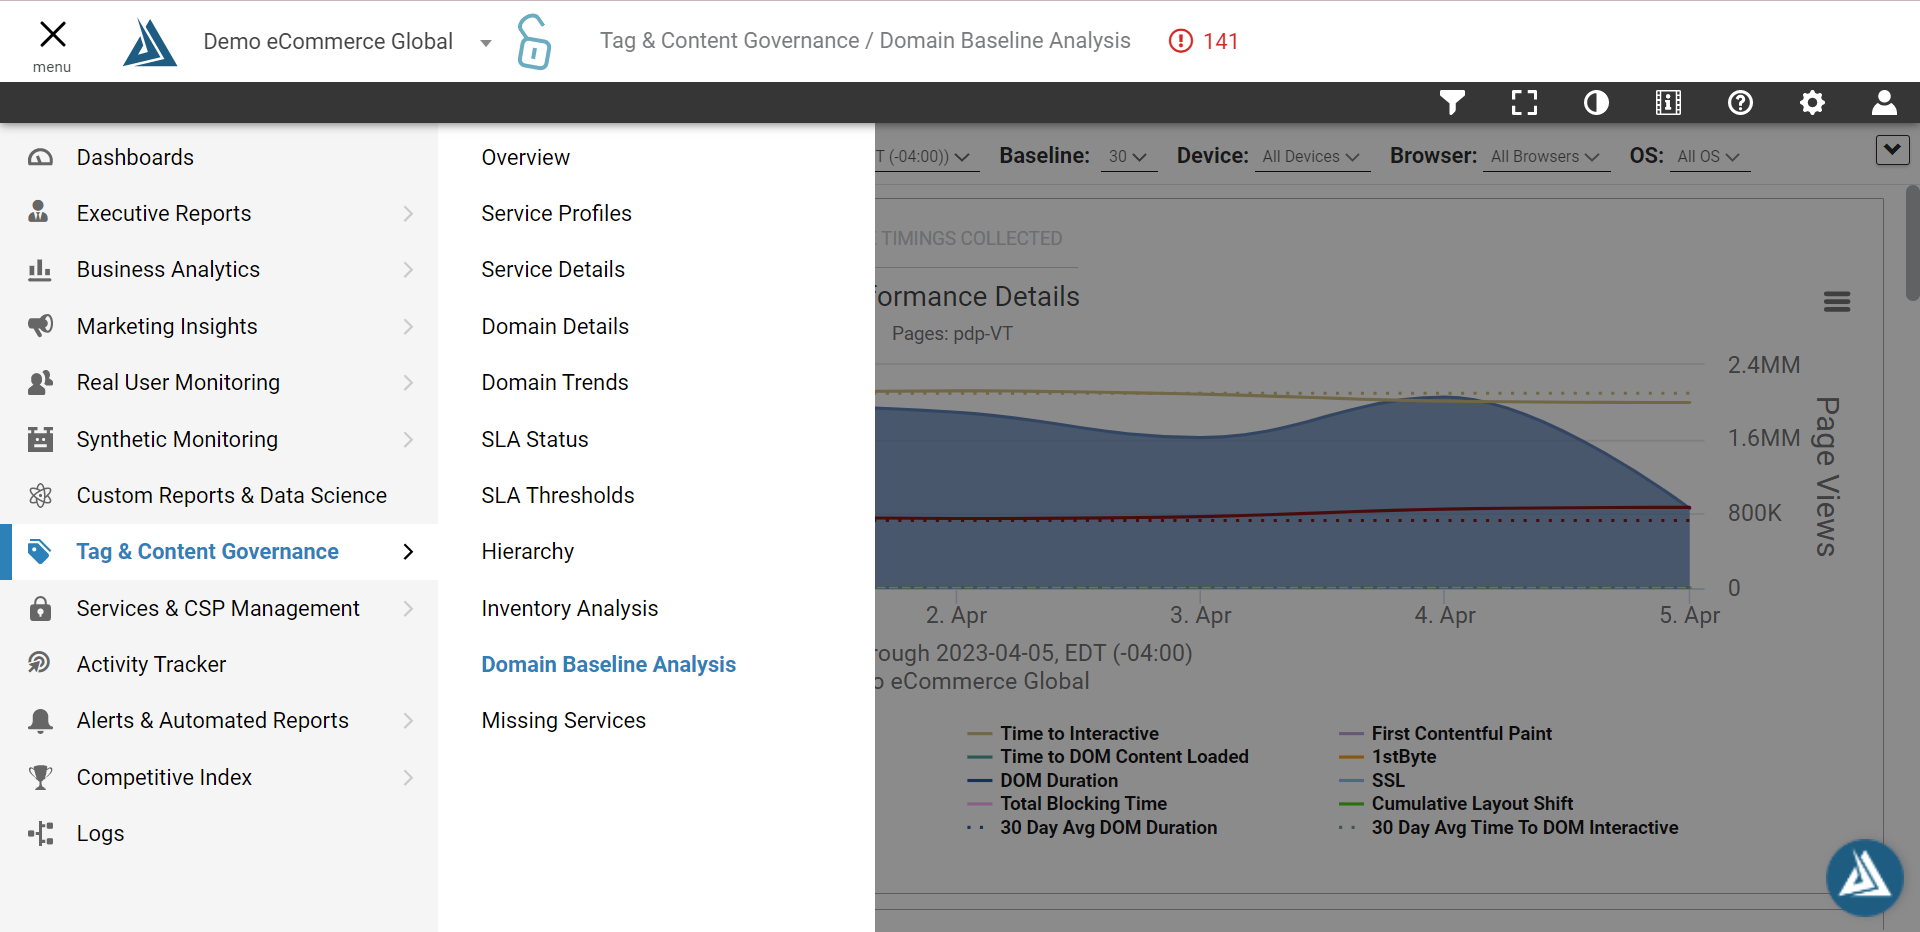Click the Tag & Content Governance tag icon

click(40, 551)
